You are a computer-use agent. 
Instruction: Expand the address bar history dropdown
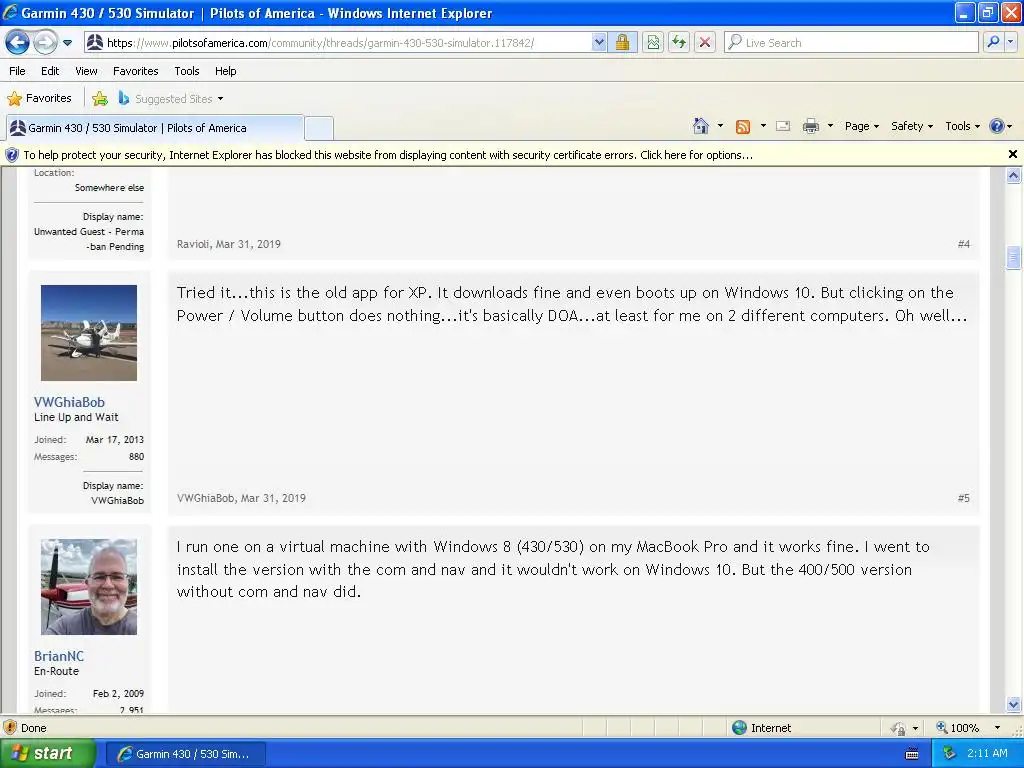click(599, 43)
